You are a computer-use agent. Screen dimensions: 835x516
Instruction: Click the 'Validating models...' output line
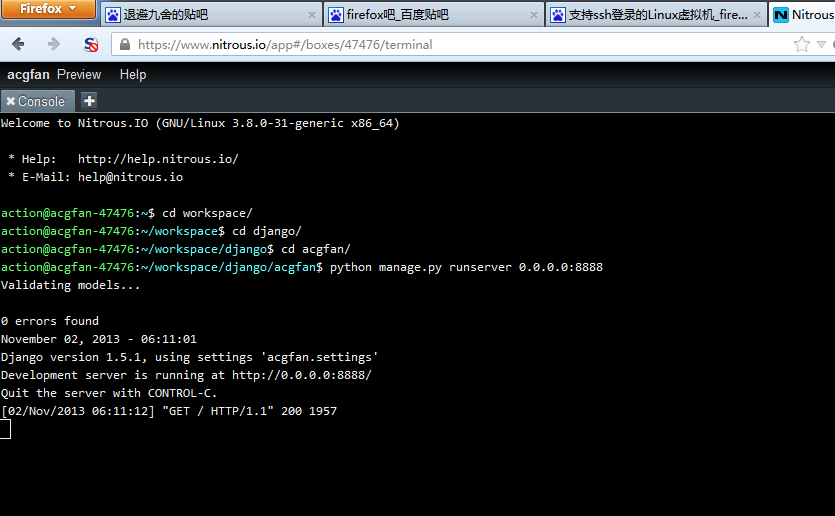[x=70, y=285]
